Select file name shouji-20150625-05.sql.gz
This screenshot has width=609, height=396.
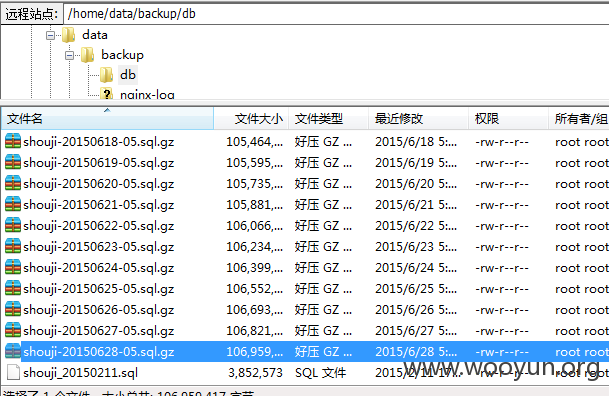point(99,289)
